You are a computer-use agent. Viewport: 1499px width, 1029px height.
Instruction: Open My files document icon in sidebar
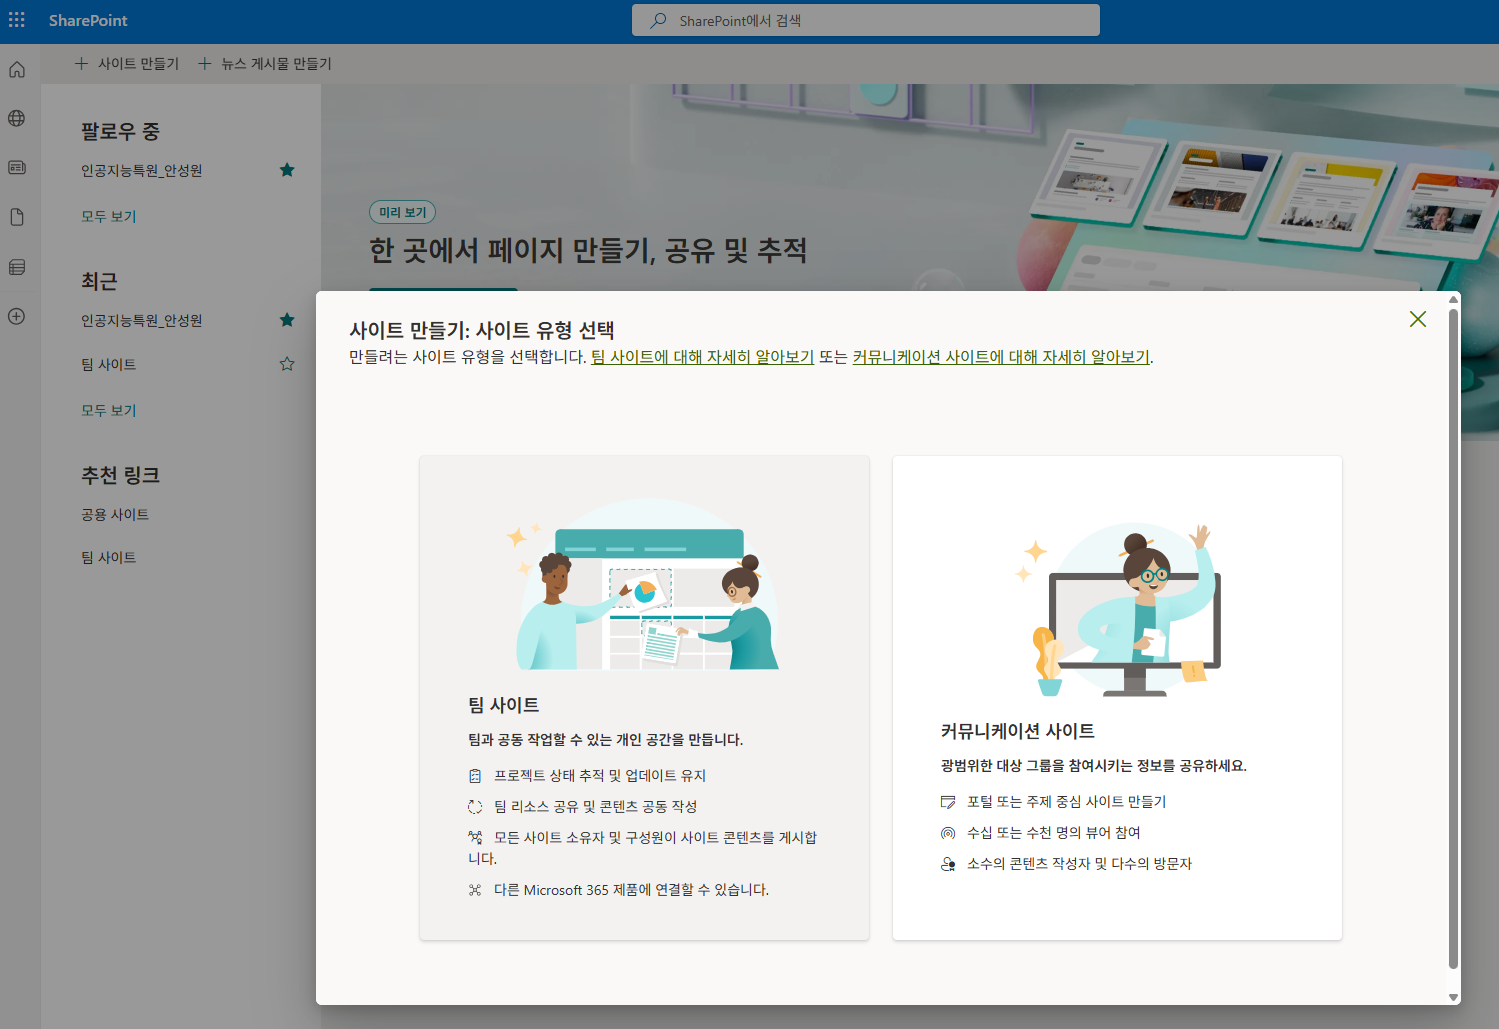[17, 217]
